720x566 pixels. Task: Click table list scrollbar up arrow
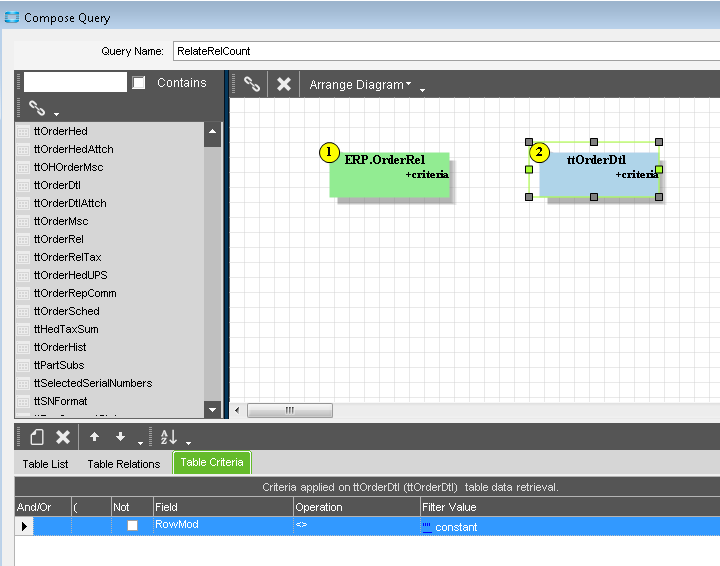[x=212, y=132]
